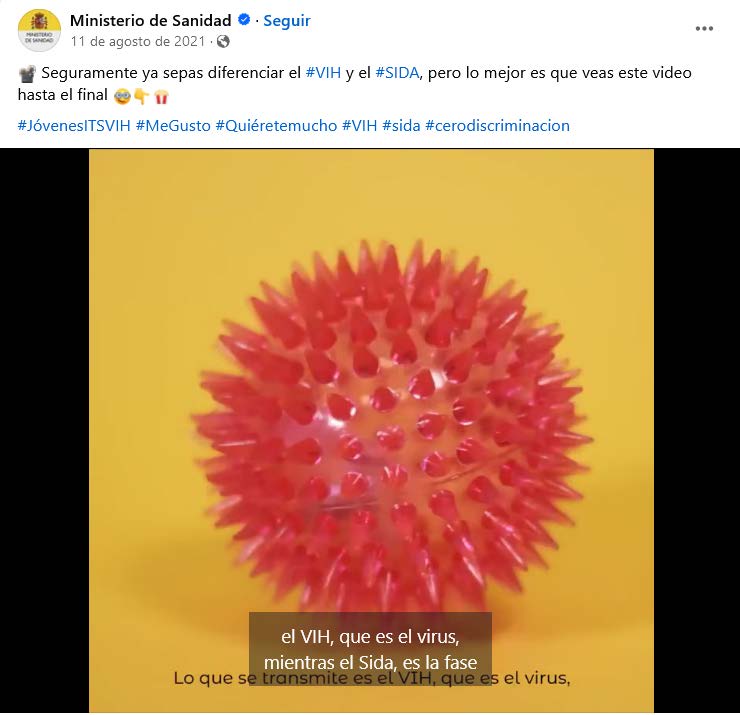Open the #JóvenesITSVIH hashtag
The width and height of the screenshot is (740, 715).
point(74,126)
